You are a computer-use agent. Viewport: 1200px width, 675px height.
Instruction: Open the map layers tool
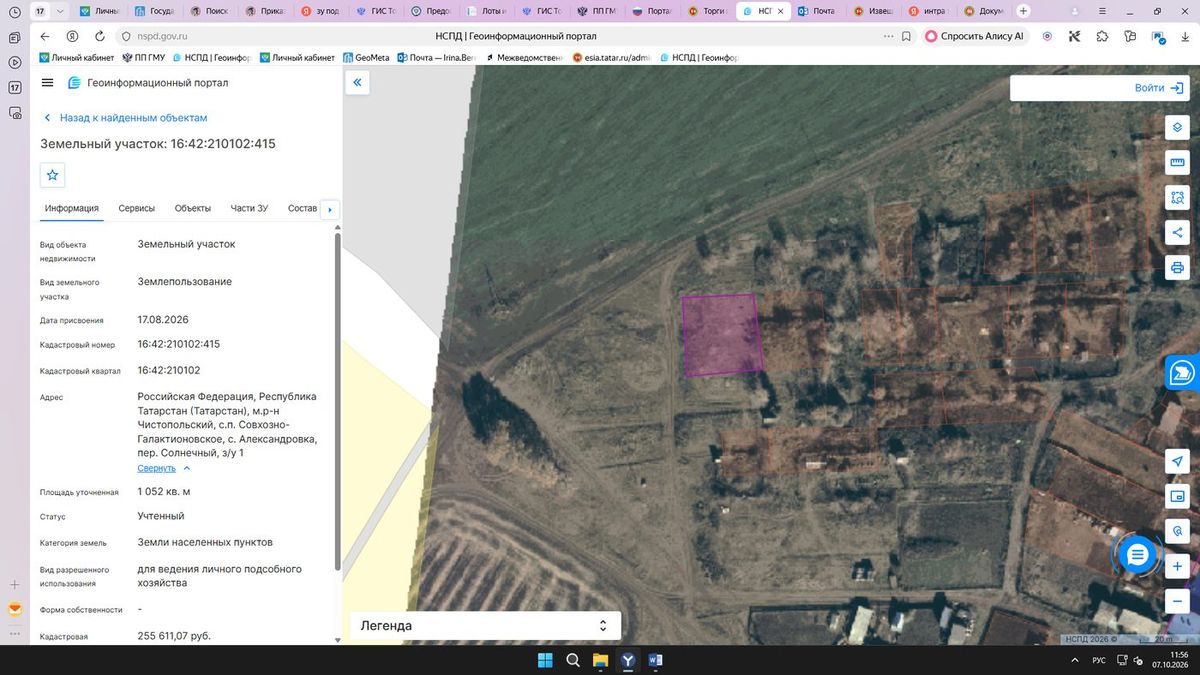click(1177, 128)
